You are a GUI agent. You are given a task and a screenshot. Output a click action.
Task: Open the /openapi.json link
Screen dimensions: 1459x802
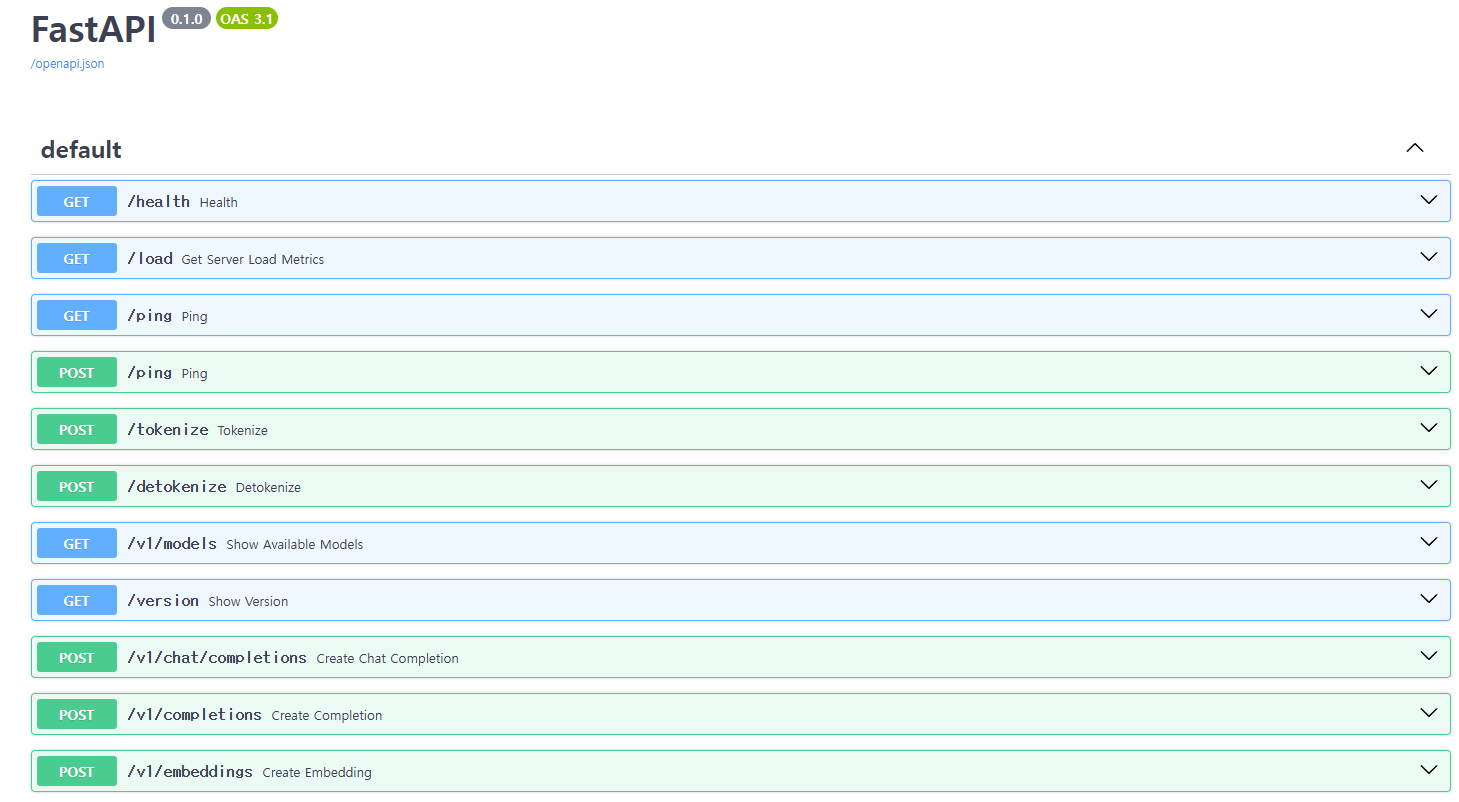[68, 64]
